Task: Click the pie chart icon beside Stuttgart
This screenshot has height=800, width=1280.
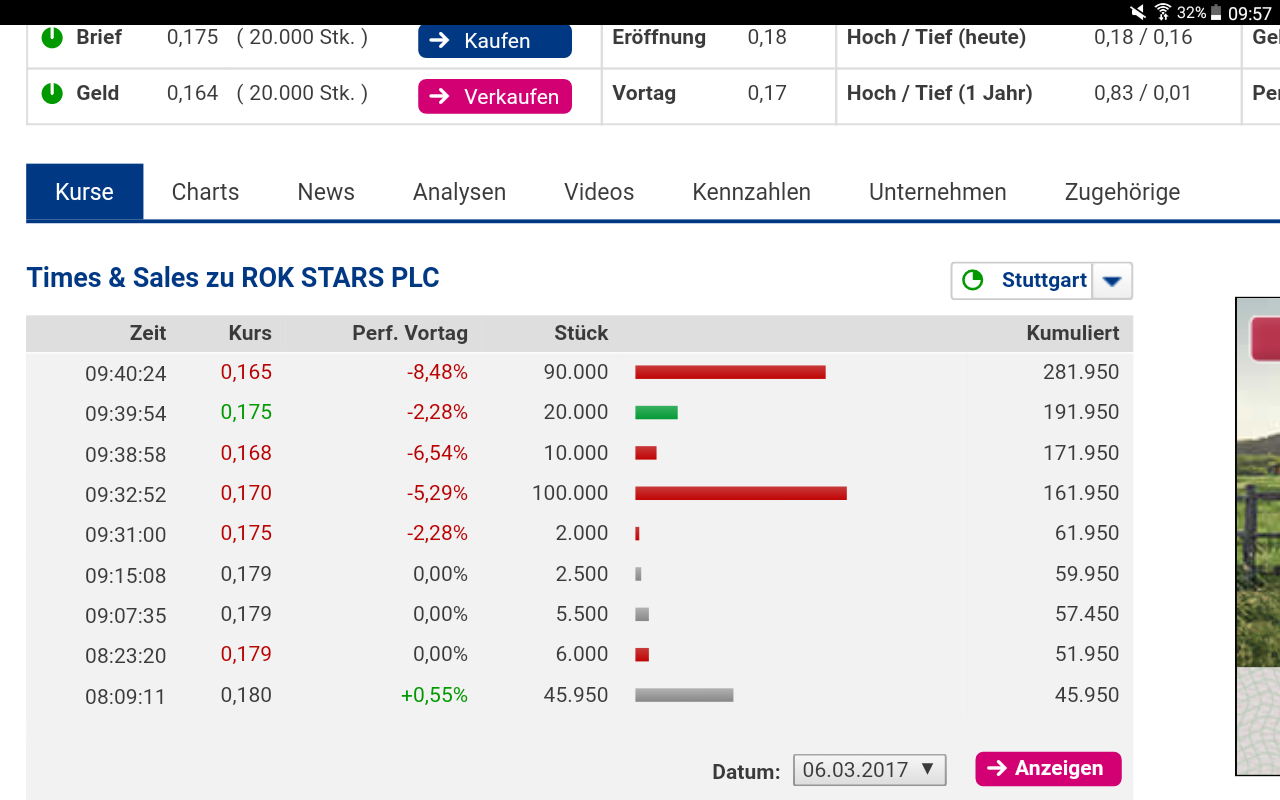Action: point(973,280)
